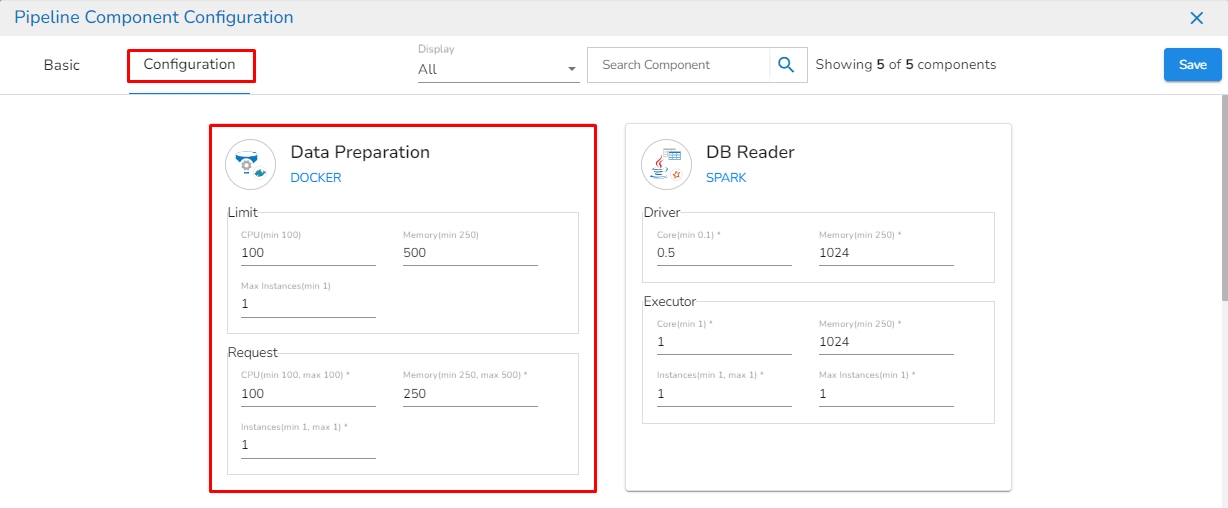
Task: Click the vertical scrollbar on the right
Action: tap(1223, 200)
